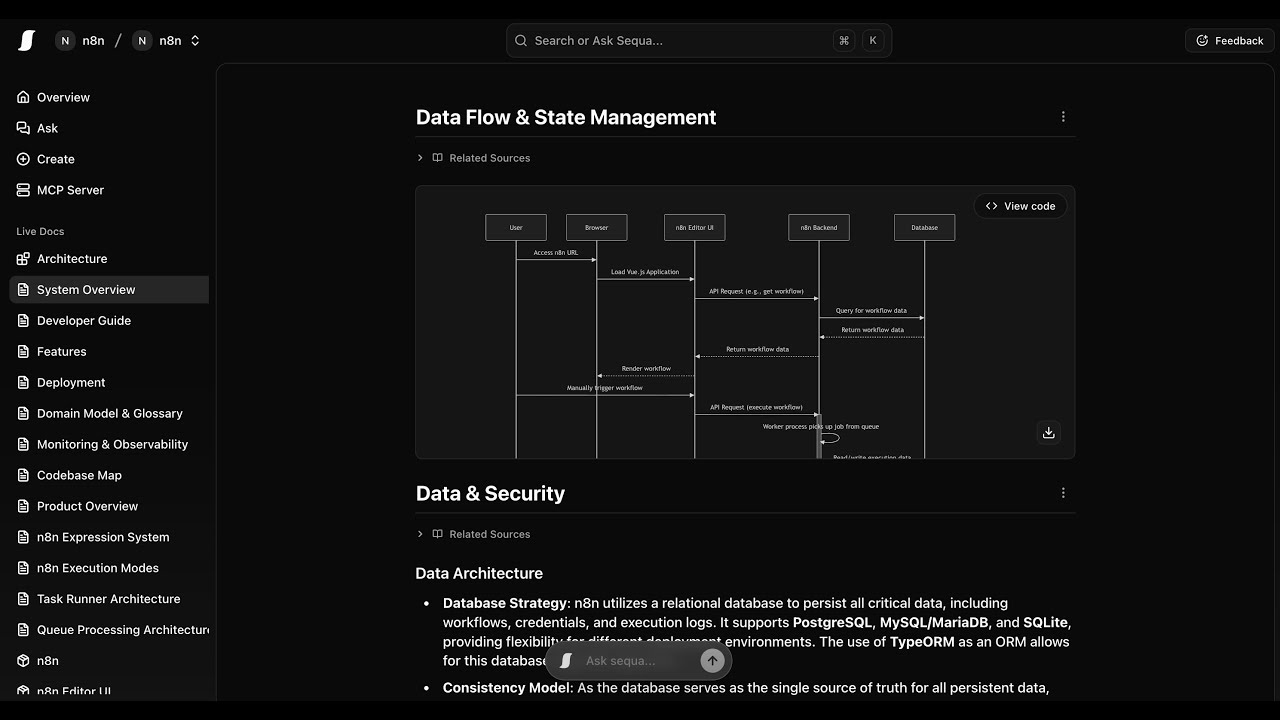Viewport: 1280px width, 720px height.
Task: Click Domain Model & Glossary document icon
Action: [24, 414]
